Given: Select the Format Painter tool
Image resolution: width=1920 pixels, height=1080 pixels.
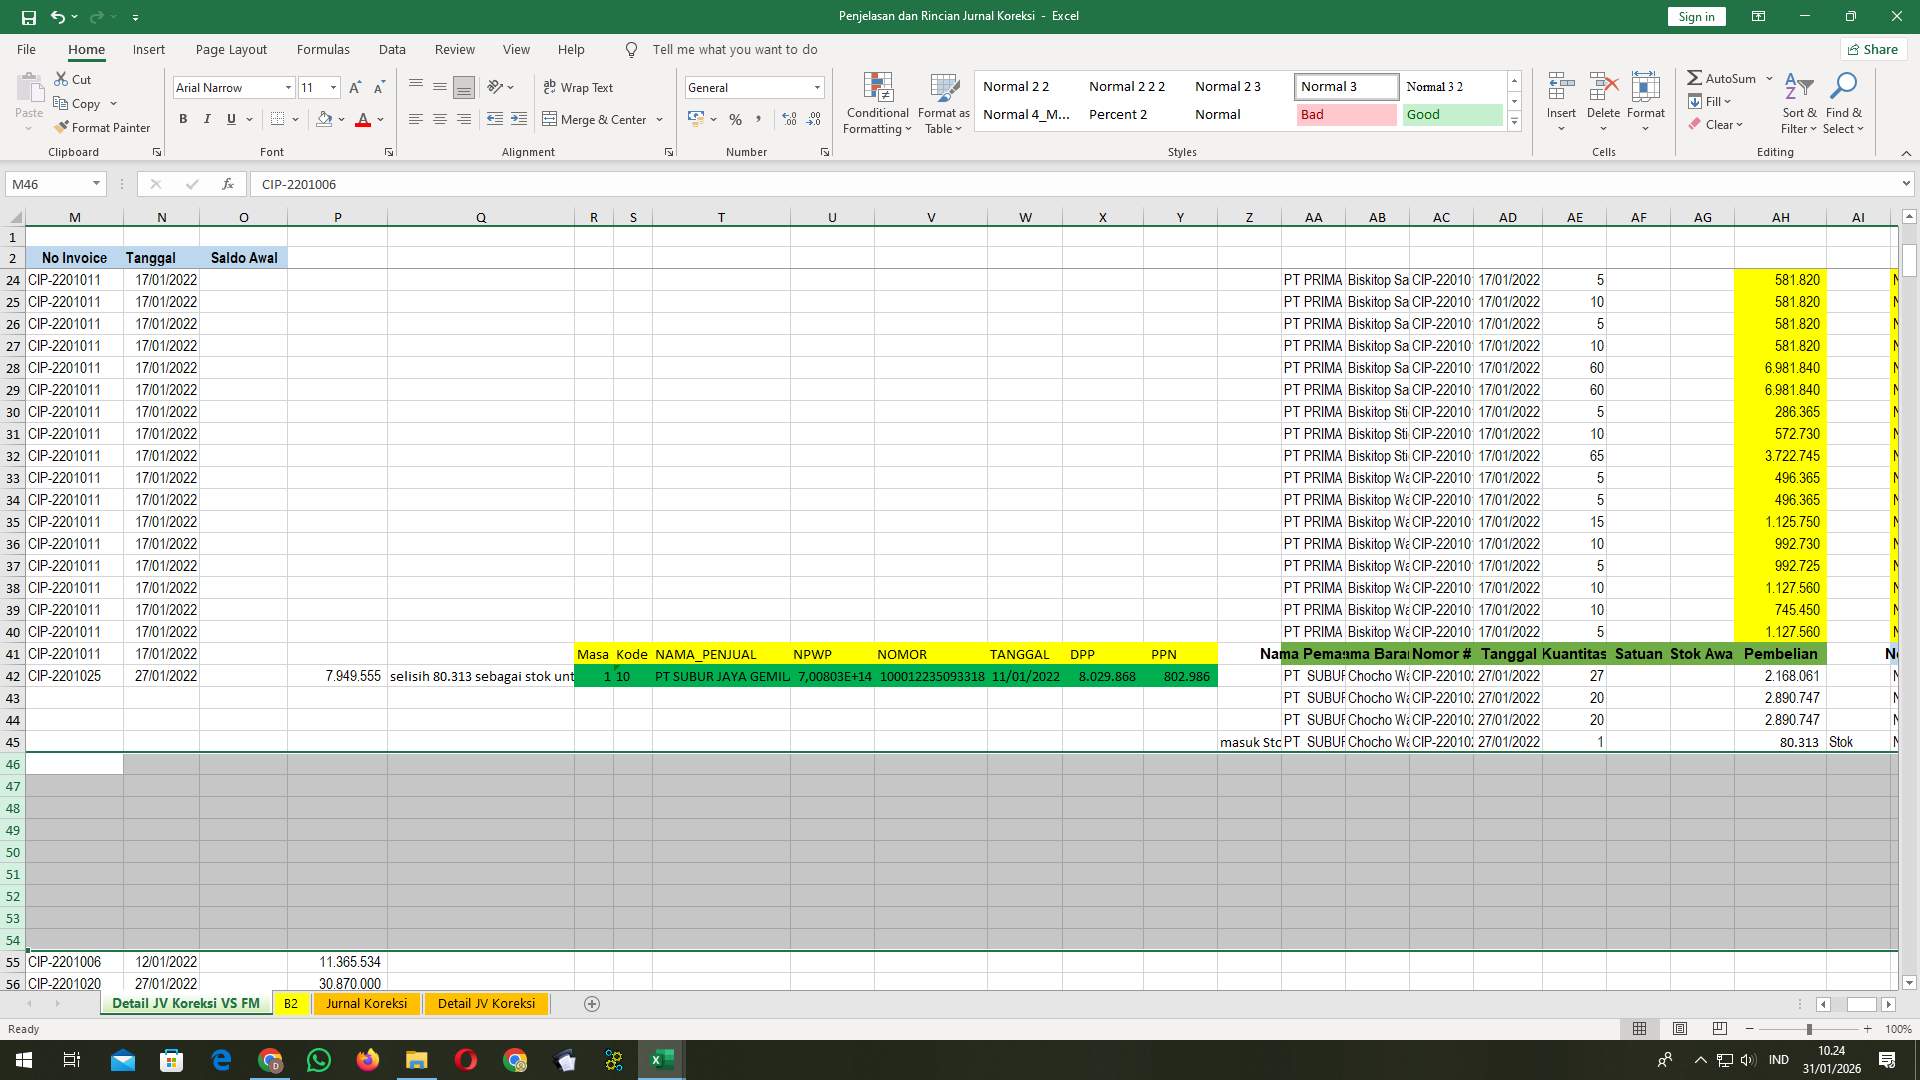Looking at the screenshot, I should (103, 127).
